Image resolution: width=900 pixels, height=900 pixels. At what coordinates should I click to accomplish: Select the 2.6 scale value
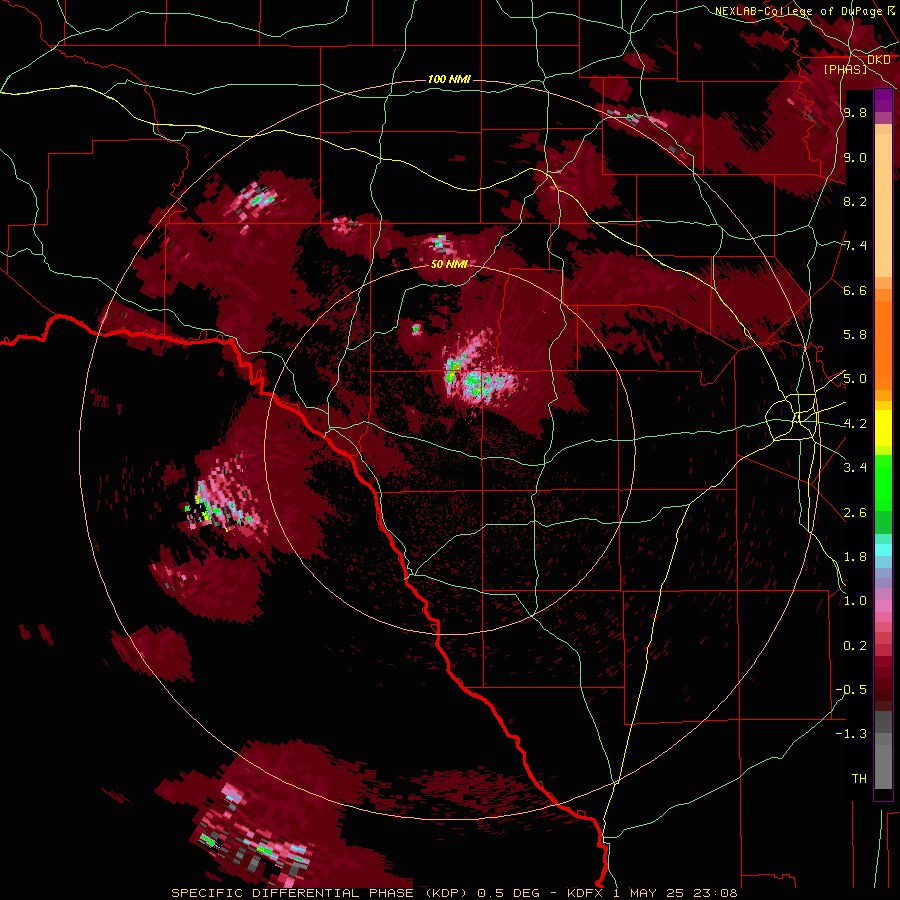(855, 513)
